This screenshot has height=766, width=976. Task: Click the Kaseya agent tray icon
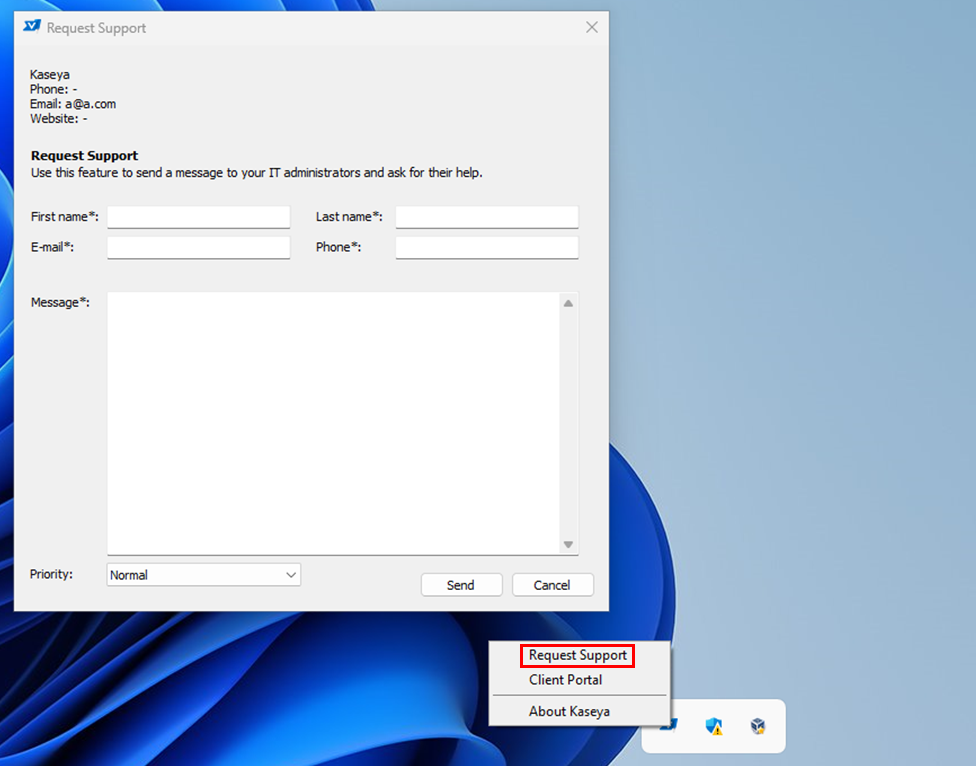tap(670, 726)
